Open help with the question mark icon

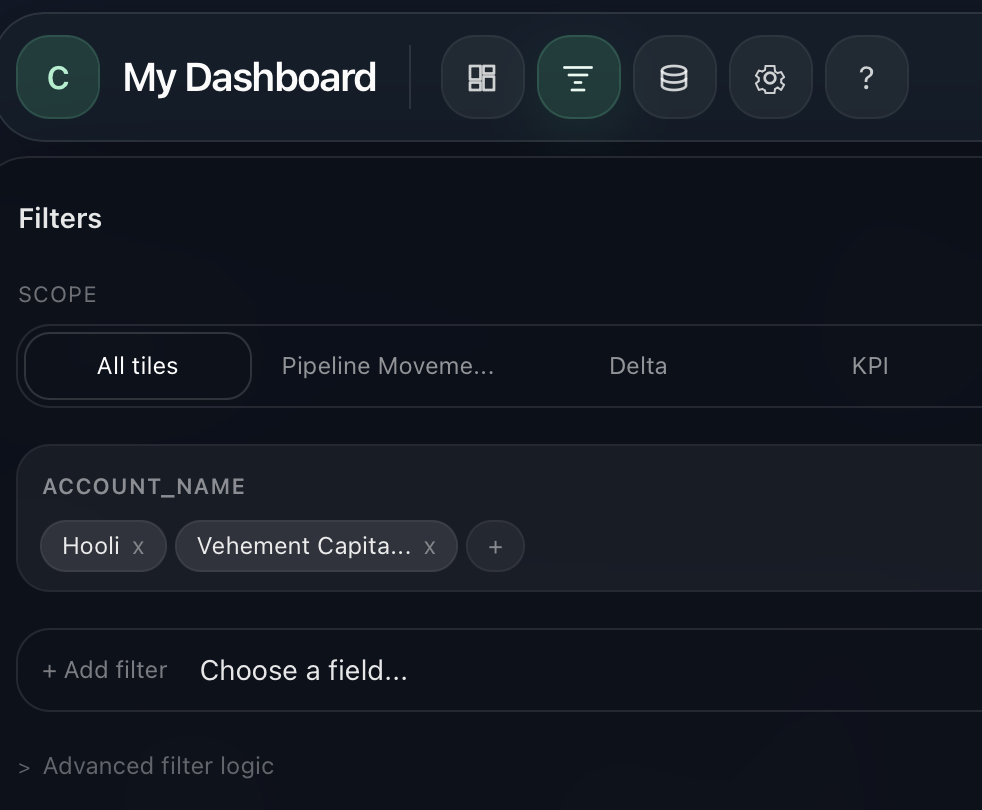point(866,77)
